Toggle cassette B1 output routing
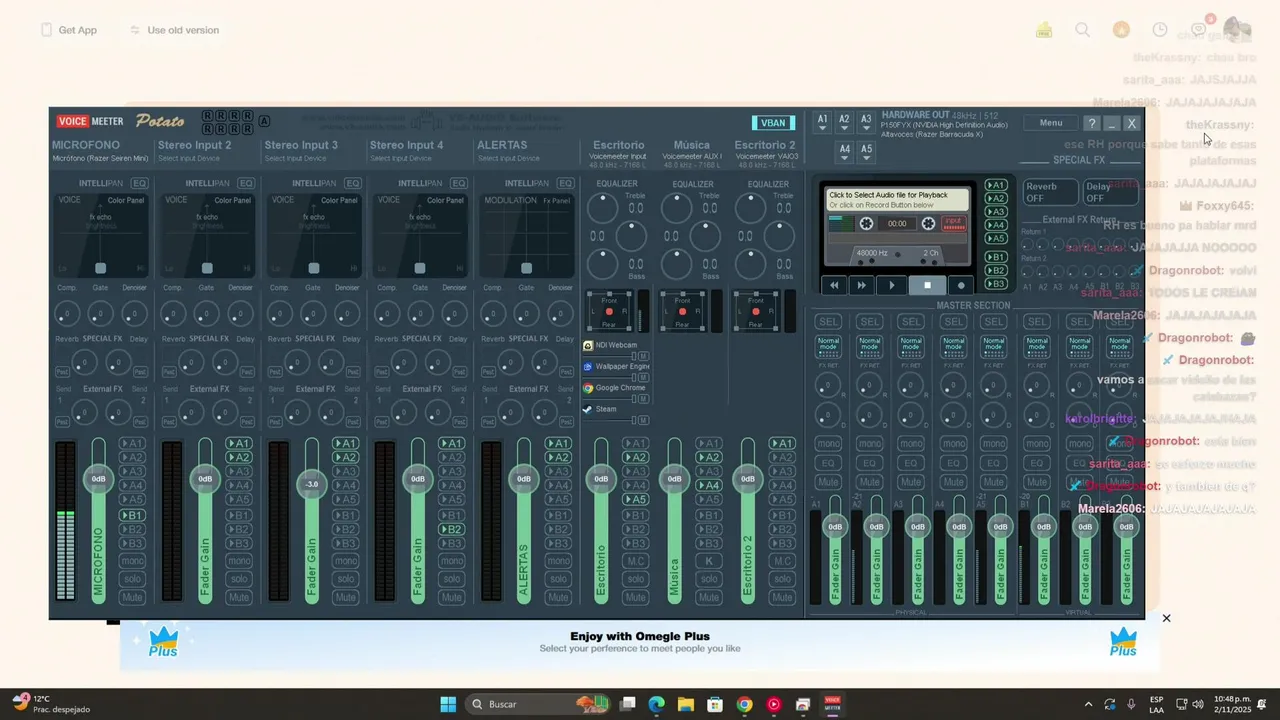This screenshot has width=1280, height=720. pyautogui.click(x=995, y=258)
